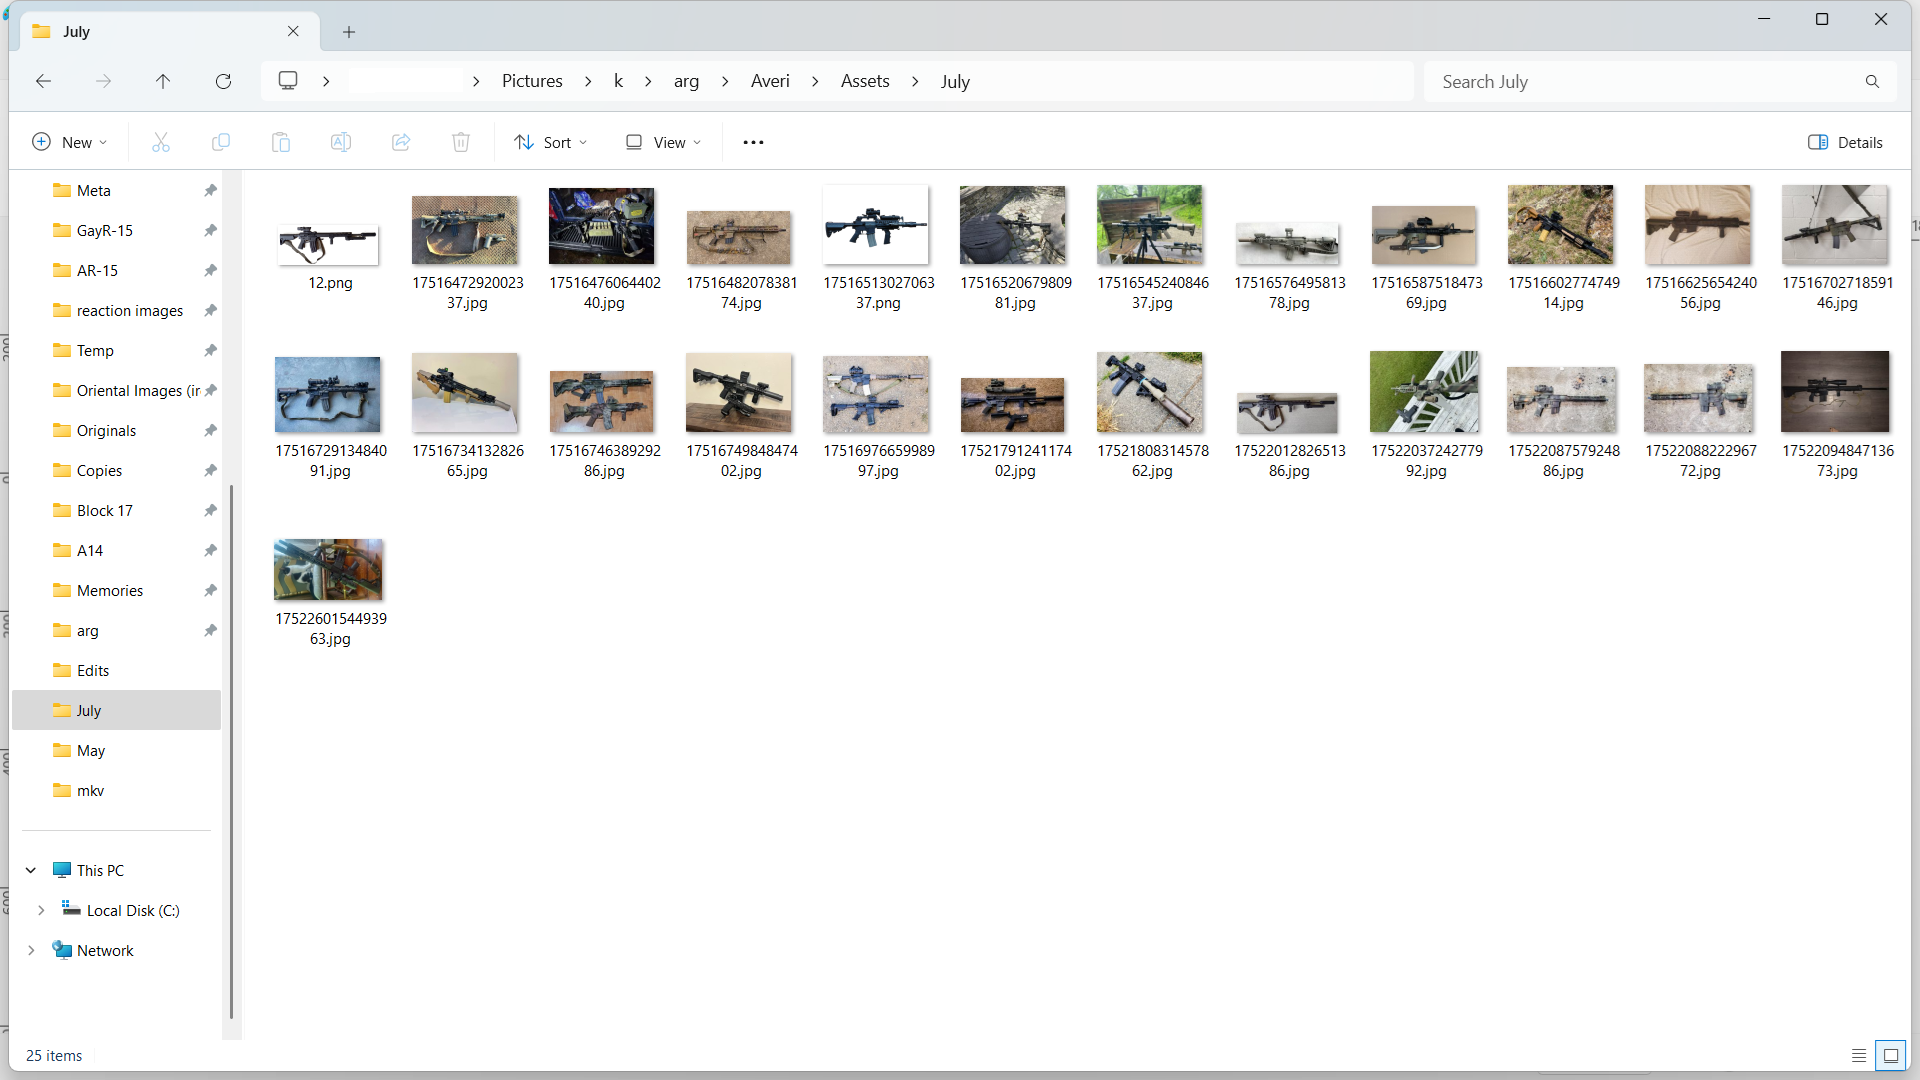Switch to details list view icon

[1859, 1055]
